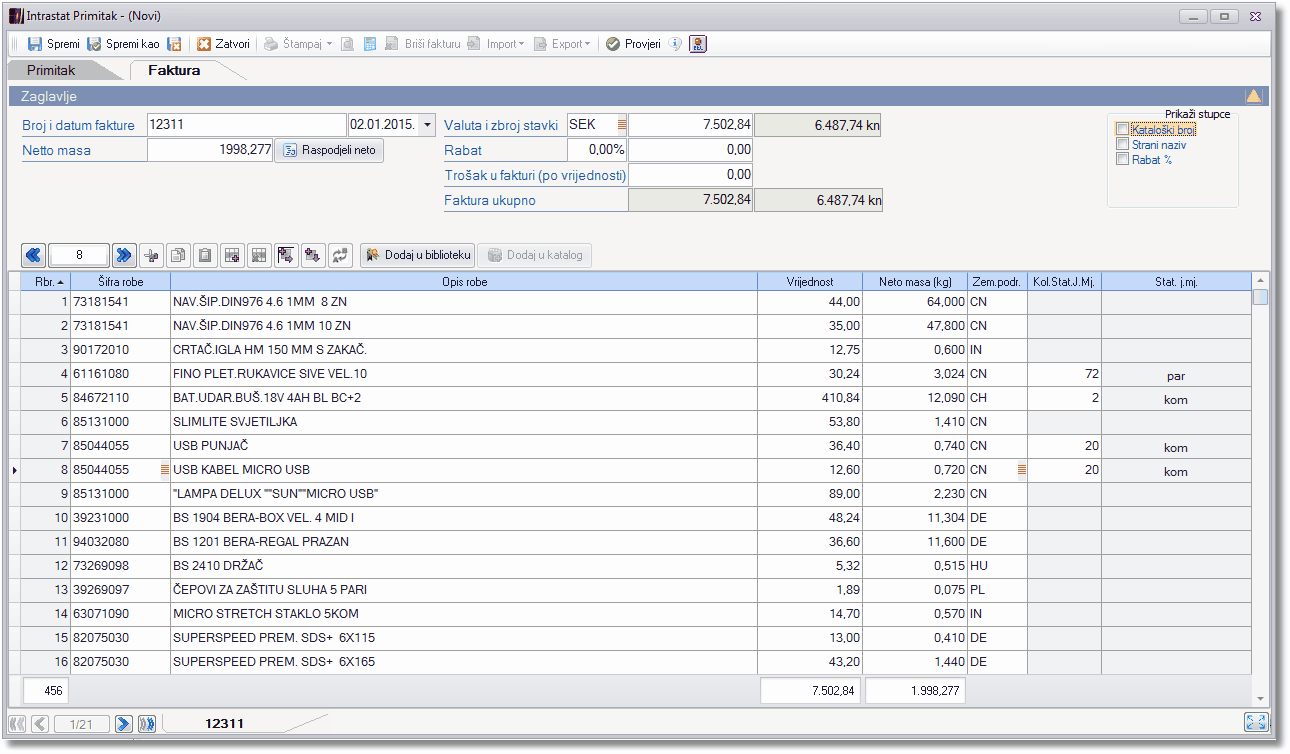Go to the next invoice page
Screen dimensions: 1290x754
[124, 723]
